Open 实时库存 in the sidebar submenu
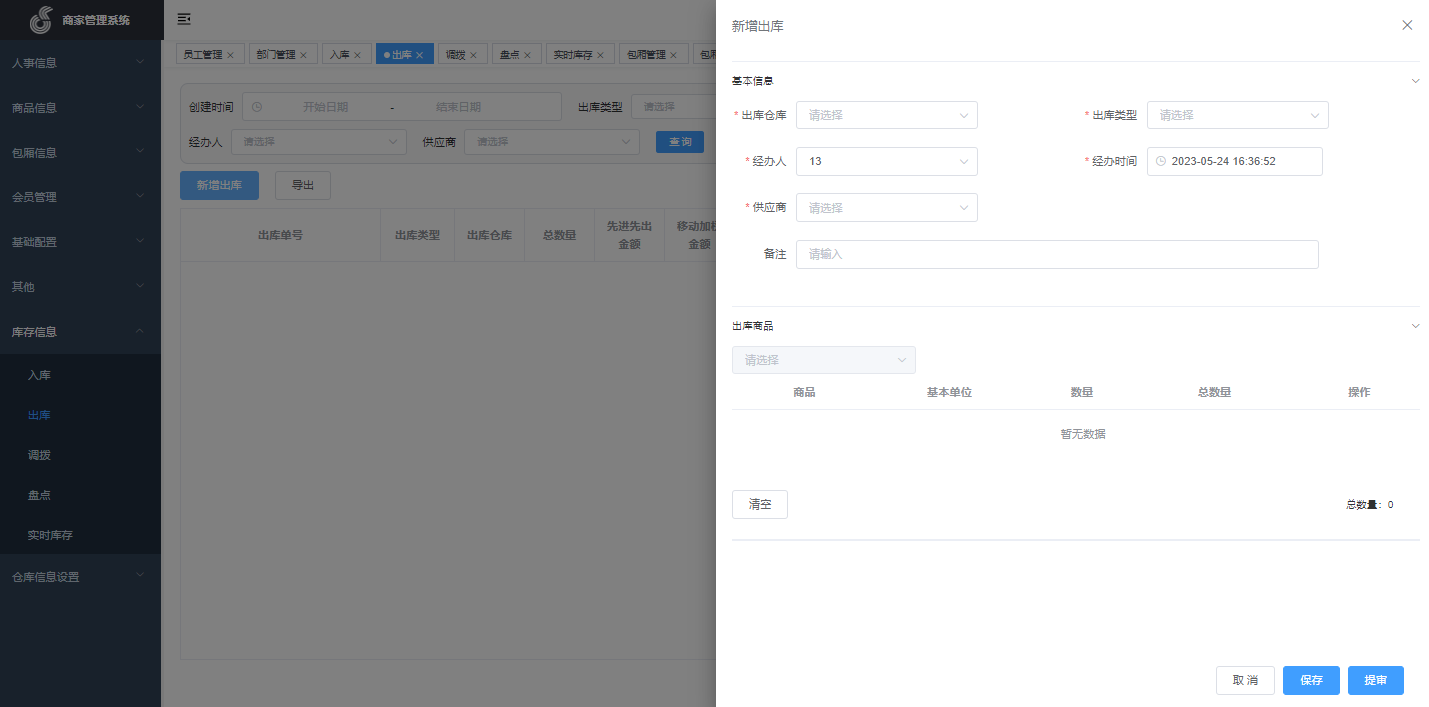Screen dimensions: 1429x707 click(x=80, y=535)
